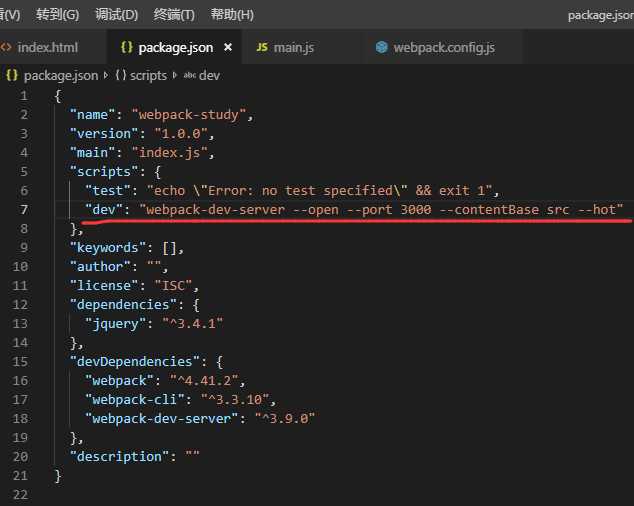634x506 pixels.
Task: Click the "devDependencies" key
Action: 135,362
